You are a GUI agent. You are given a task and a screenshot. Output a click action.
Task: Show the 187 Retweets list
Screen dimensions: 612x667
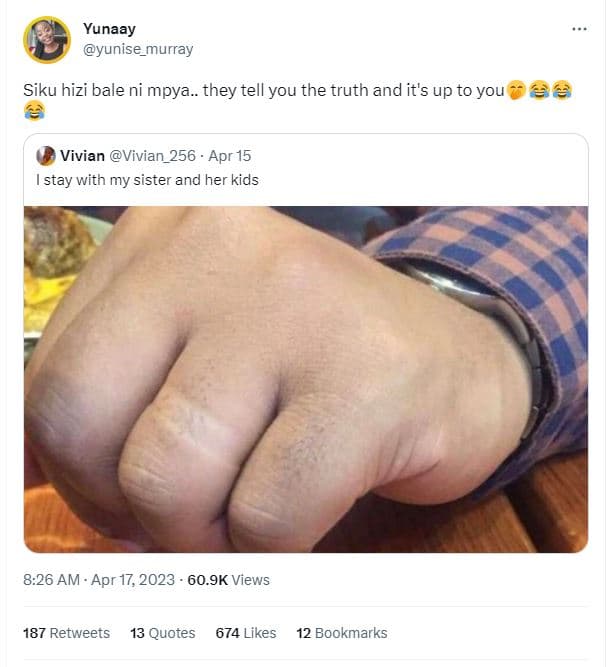pos(66,633)
